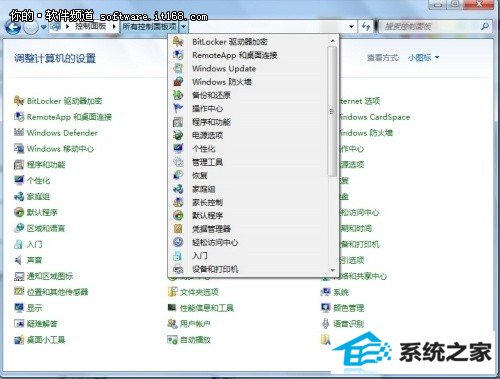
Task: Click the 颜色管理 icon
Action: 325,307
